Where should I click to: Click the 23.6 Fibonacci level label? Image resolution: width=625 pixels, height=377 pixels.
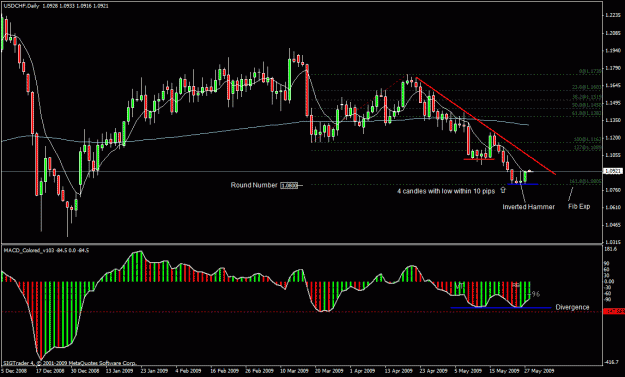[x=587, y=87]
